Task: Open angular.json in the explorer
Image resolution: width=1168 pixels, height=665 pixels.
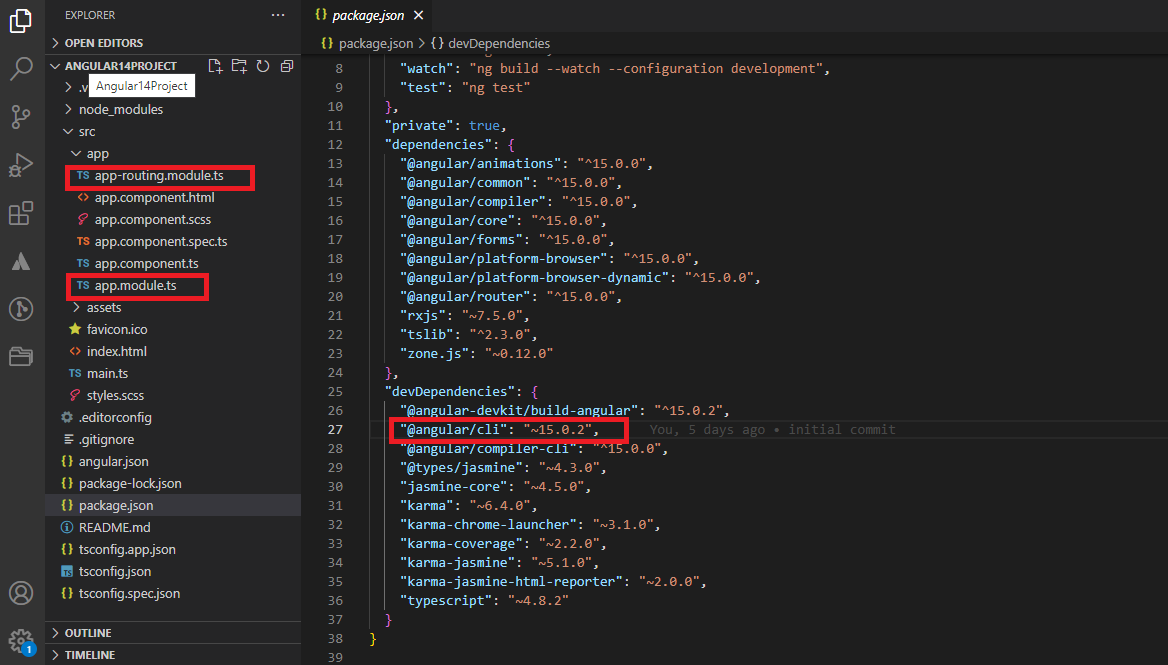Action: pos(113,461)
